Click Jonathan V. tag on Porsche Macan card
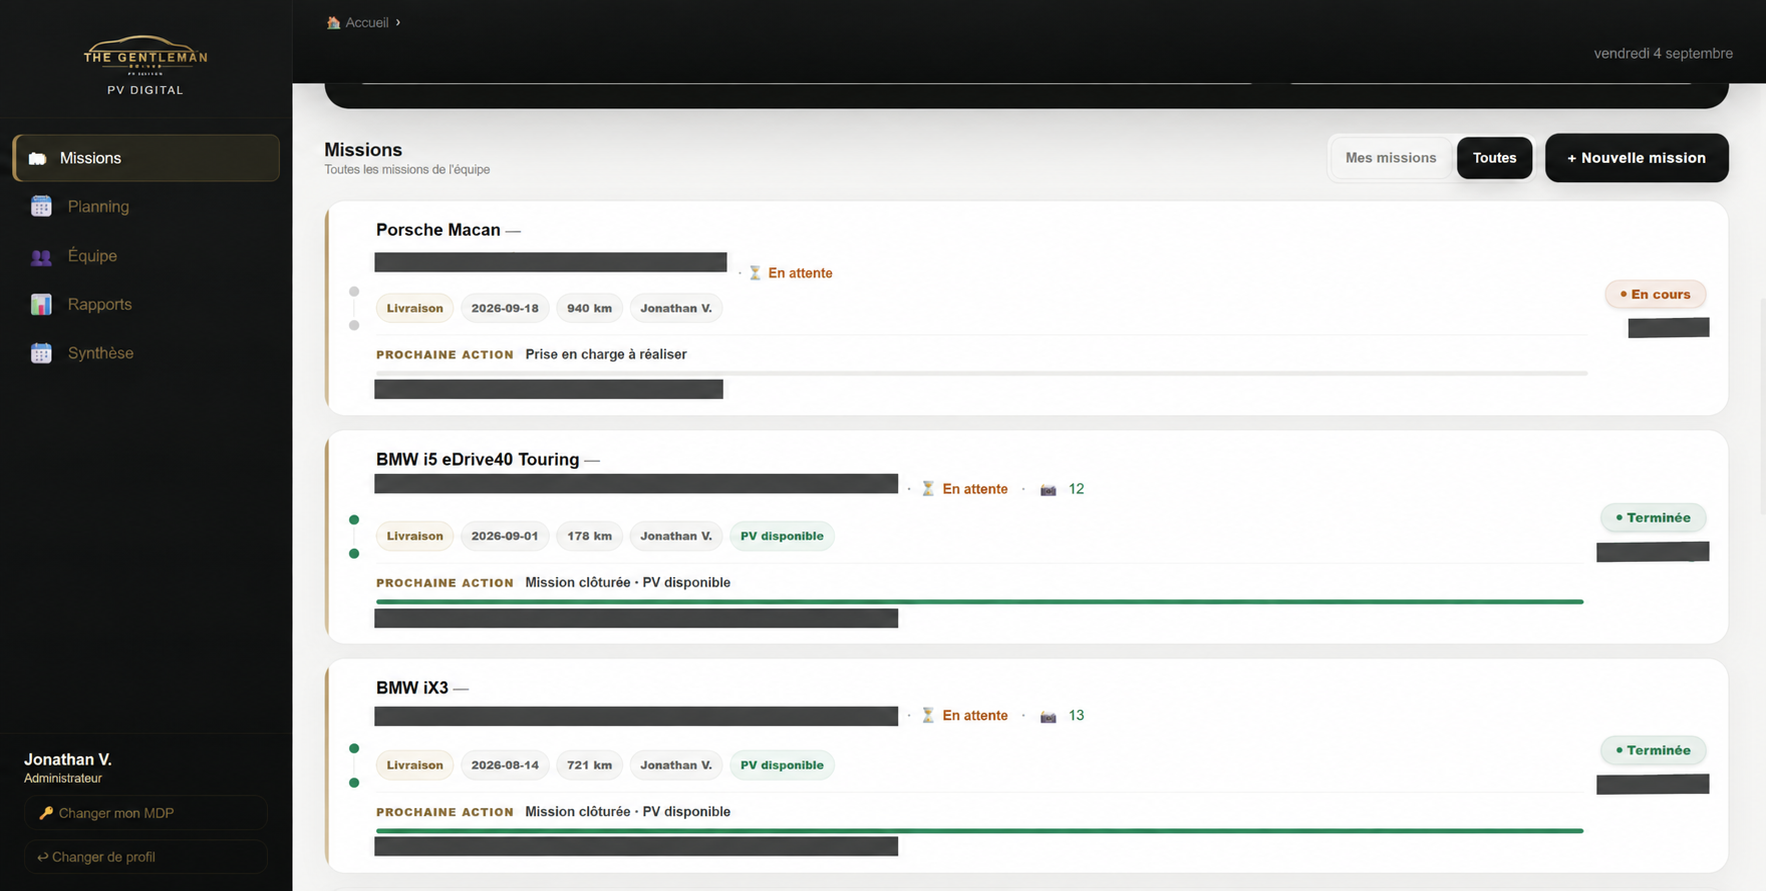The width and height of the screenshot is (1766, 891). coord(676,308)
